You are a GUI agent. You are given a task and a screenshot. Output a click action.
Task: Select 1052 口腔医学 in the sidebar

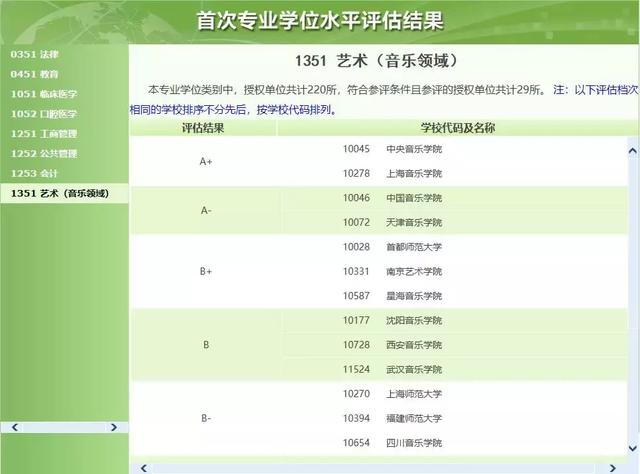tap(44, 114)
